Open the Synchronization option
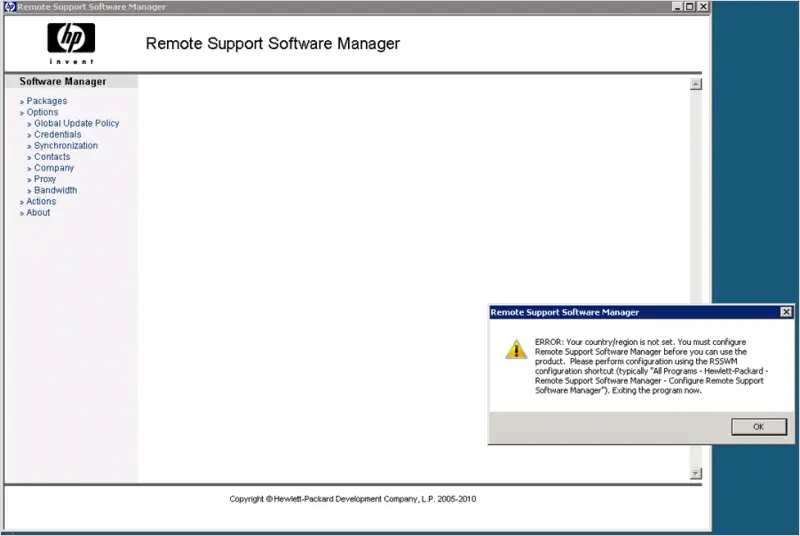Image resolution: width=800 pixels, height=536 pixels. click(x=66, y=146)
